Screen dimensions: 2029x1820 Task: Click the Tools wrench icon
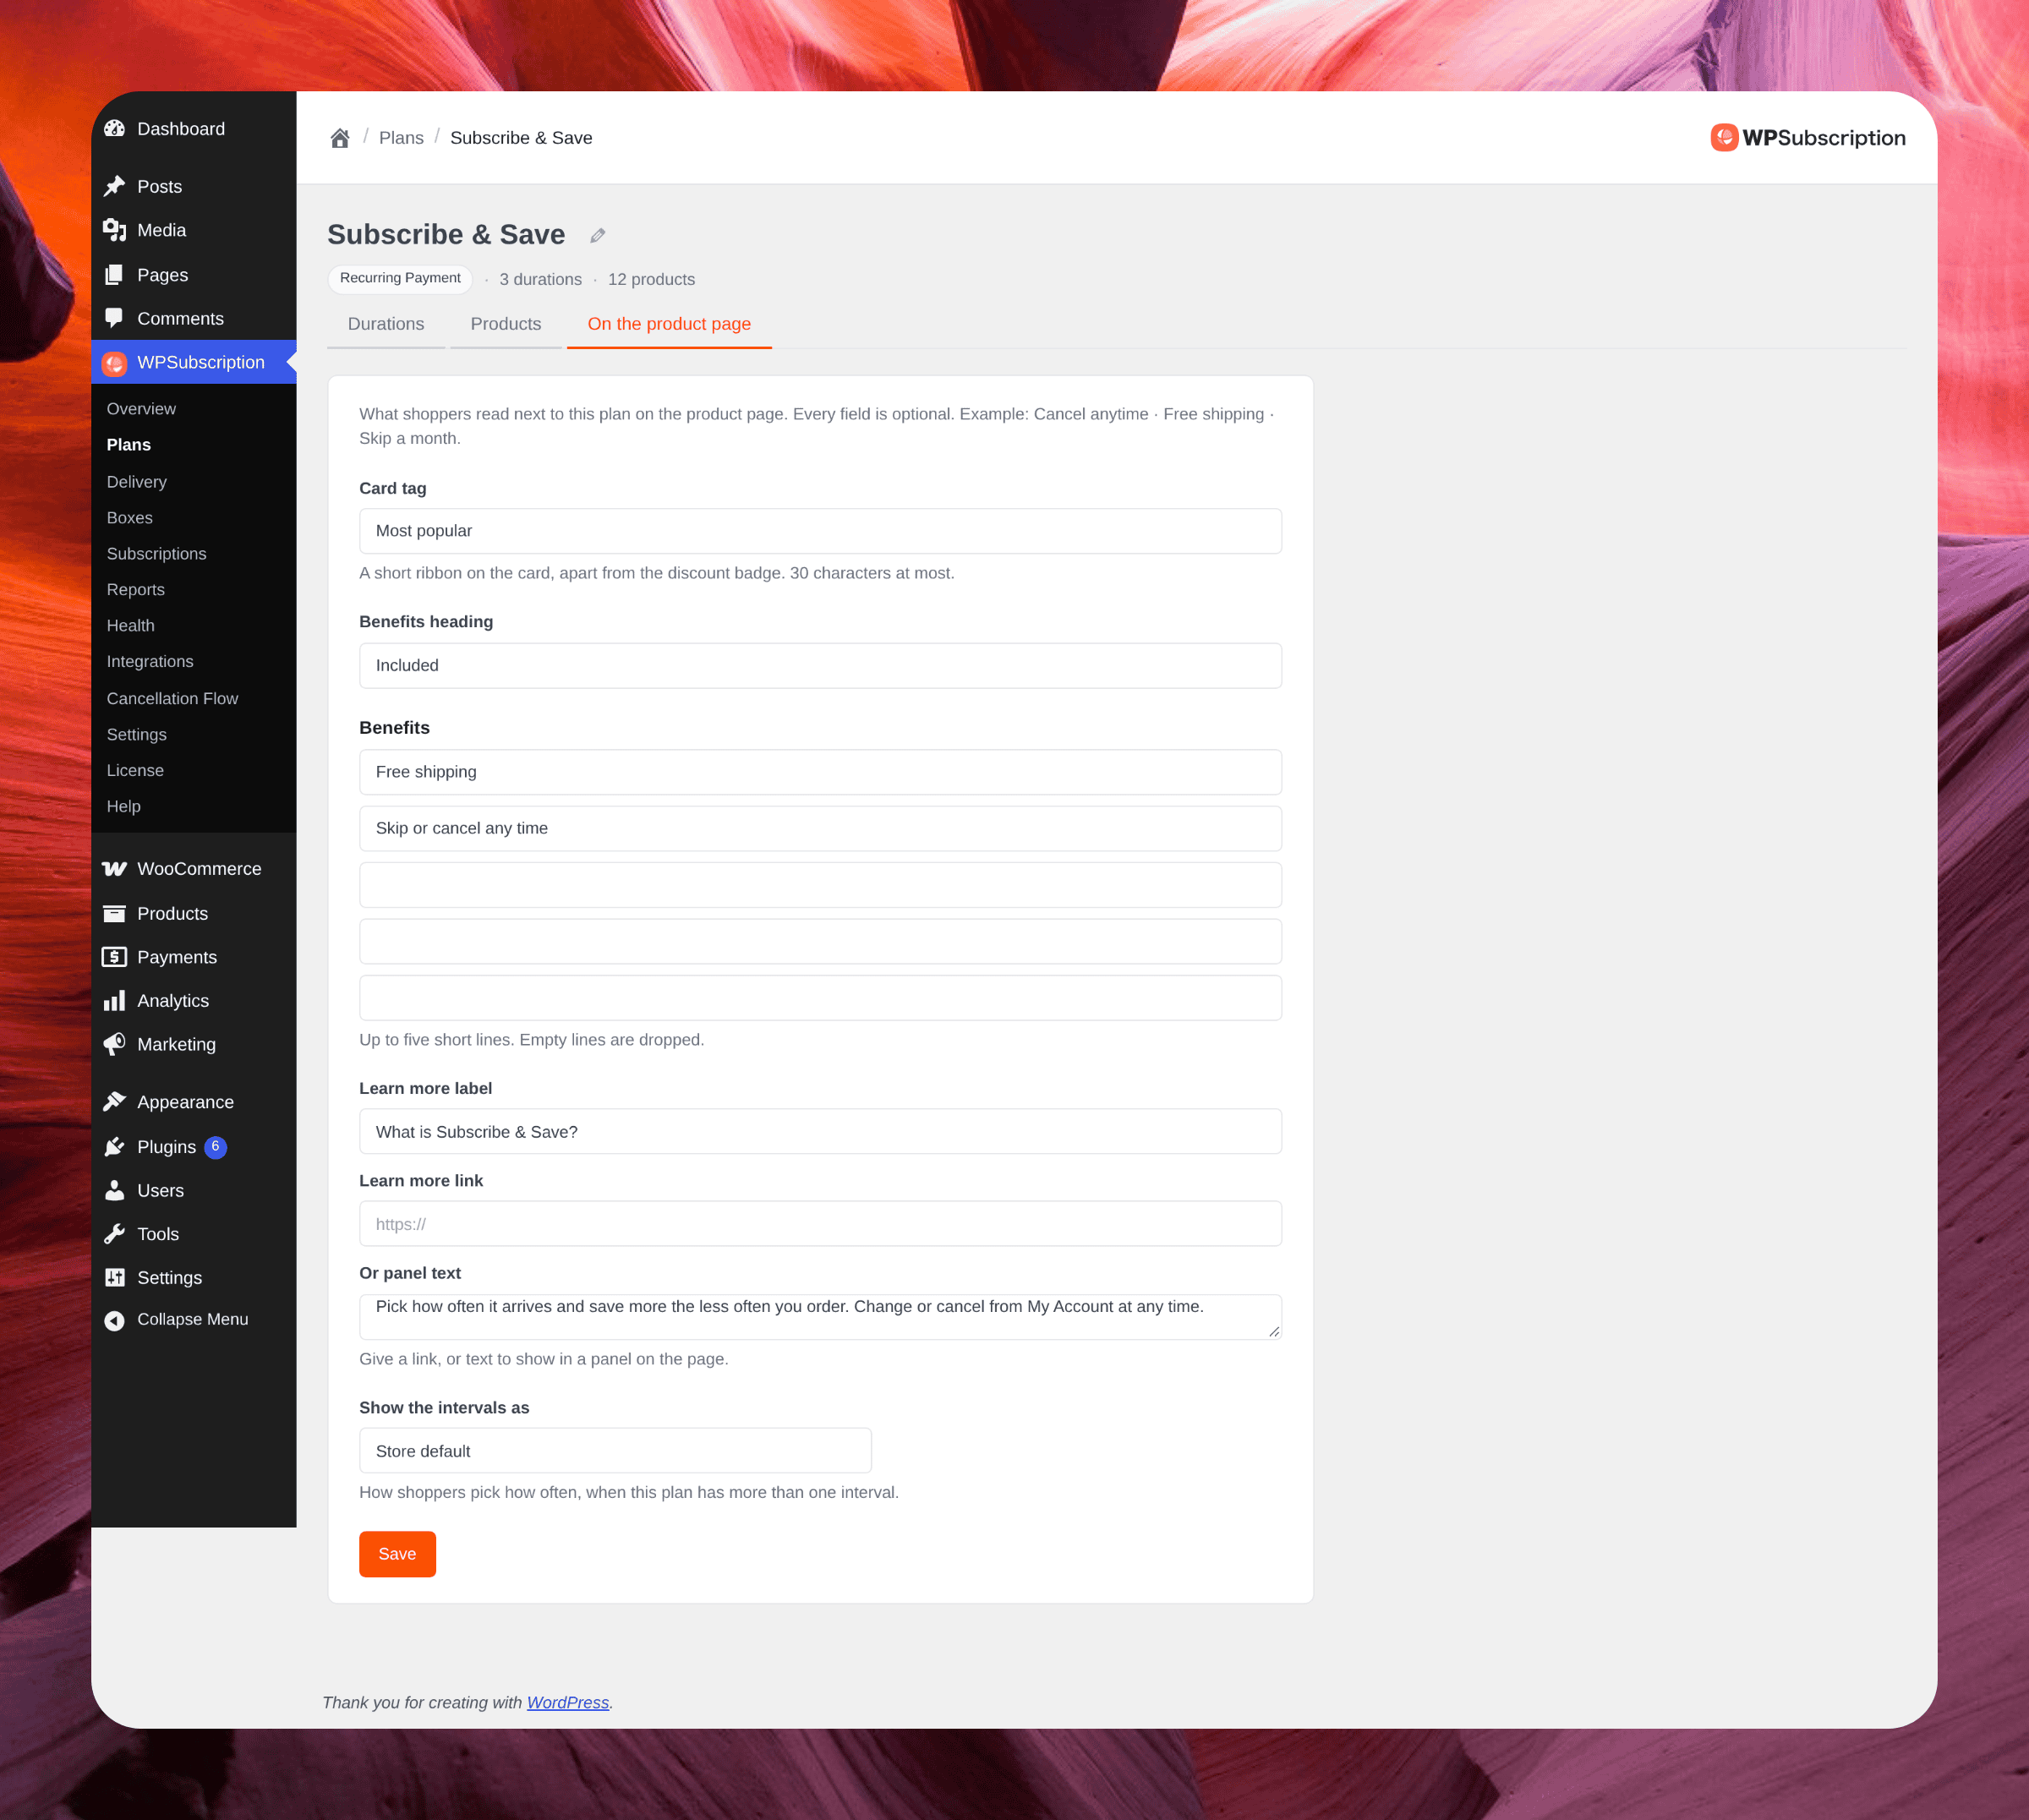[x=115, y=1234]
